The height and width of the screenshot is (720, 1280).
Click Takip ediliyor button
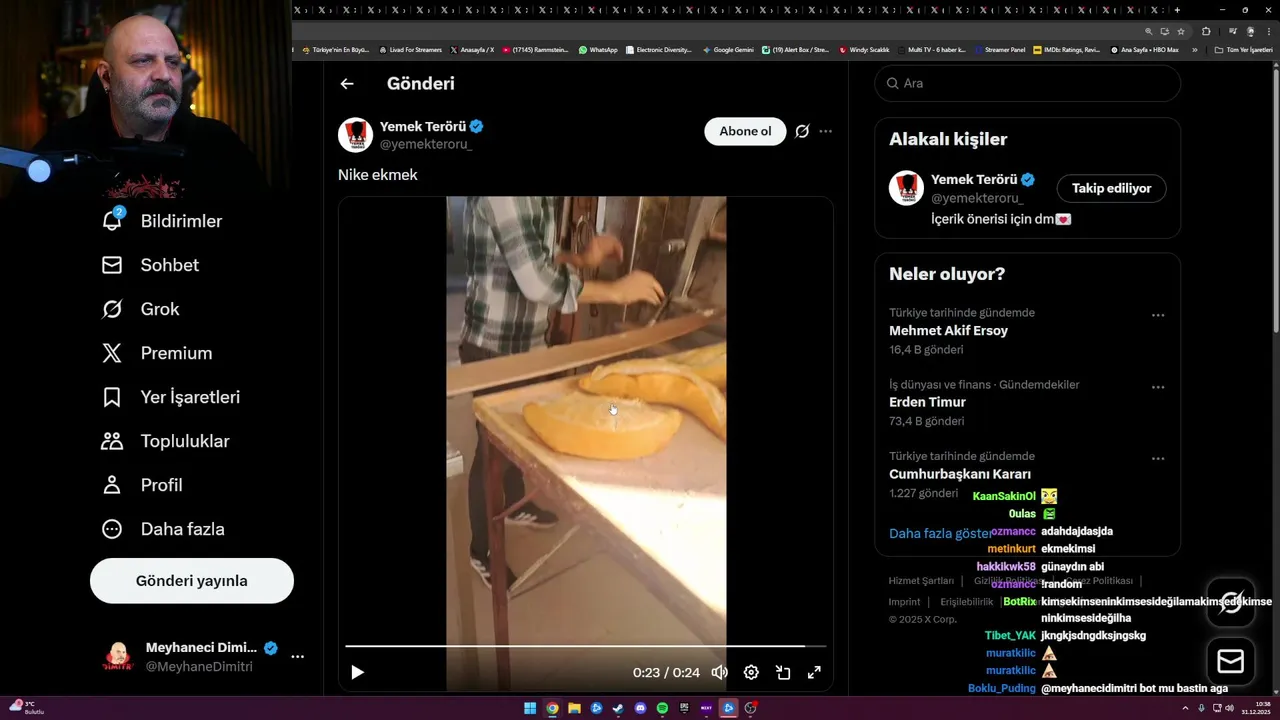point(1111,188)
